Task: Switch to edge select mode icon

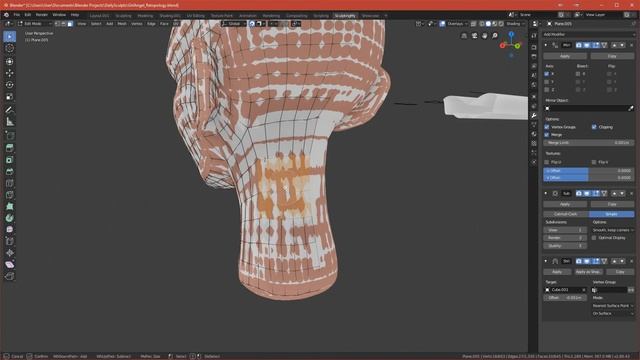Action: (64, 24)
